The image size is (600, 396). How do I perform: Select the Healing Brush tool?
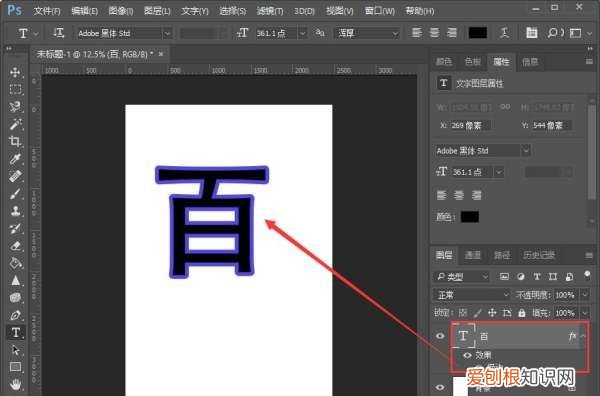[15, 176]
